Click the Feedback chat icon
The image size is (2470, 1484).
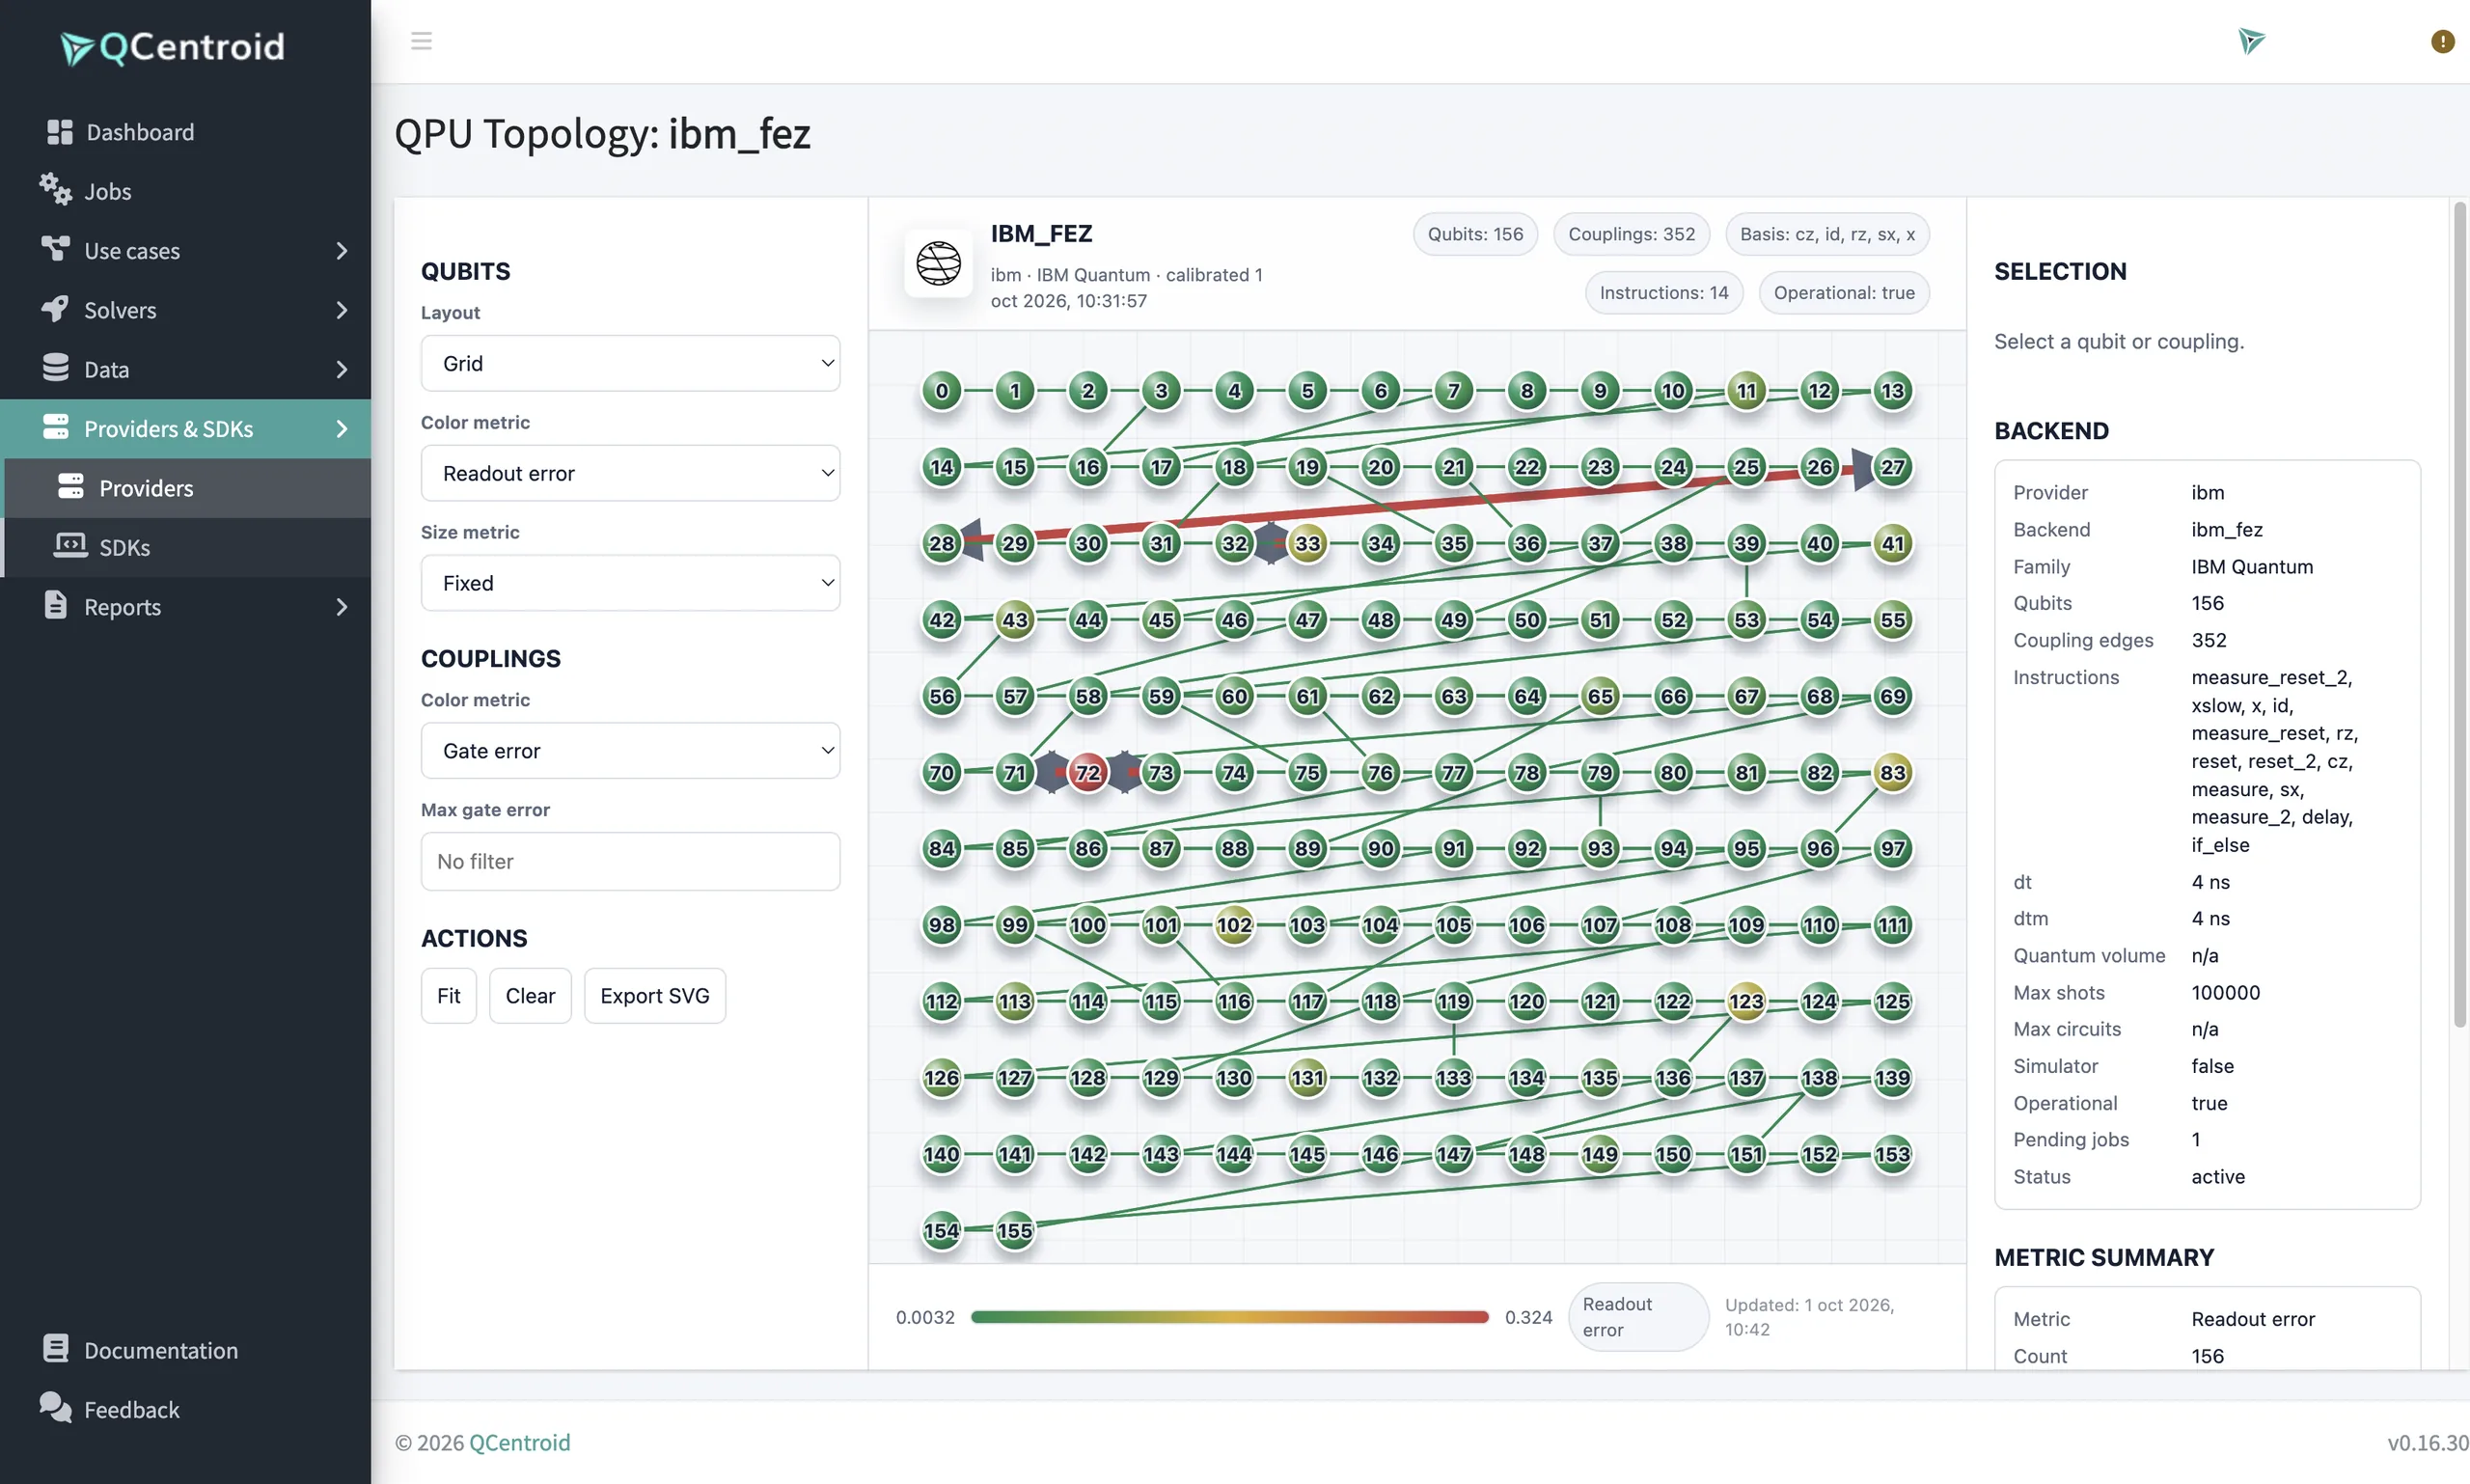(56, 1408)
